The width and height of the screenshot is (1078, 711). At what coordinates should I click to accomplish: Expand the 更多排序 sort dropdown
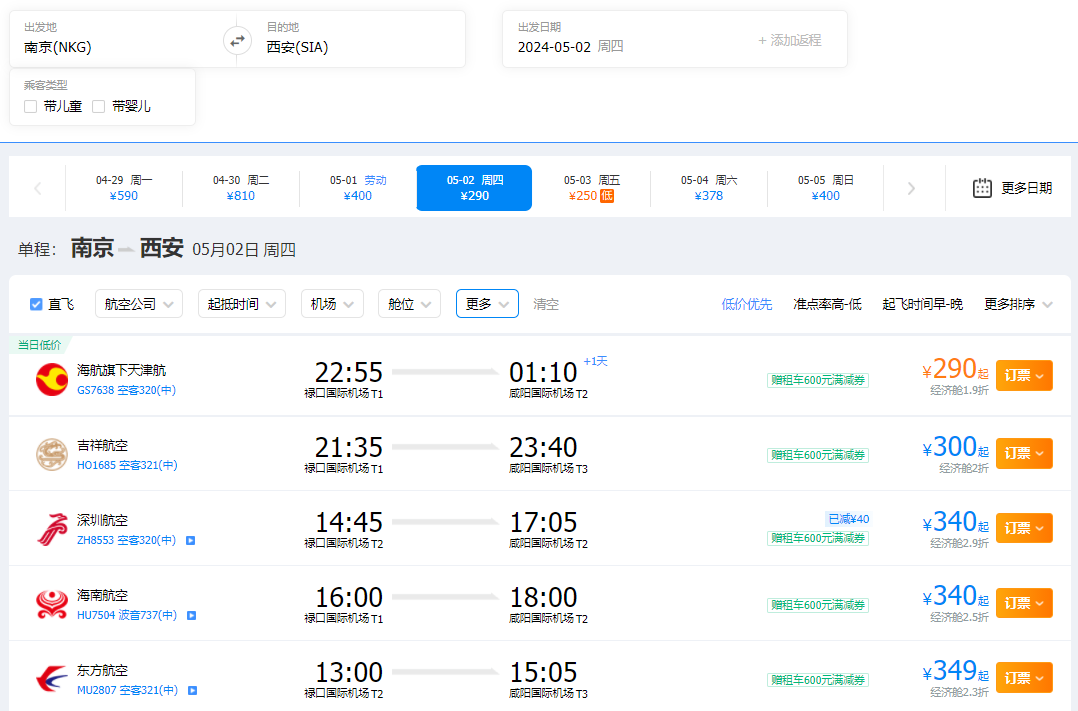coord(1018,304)
